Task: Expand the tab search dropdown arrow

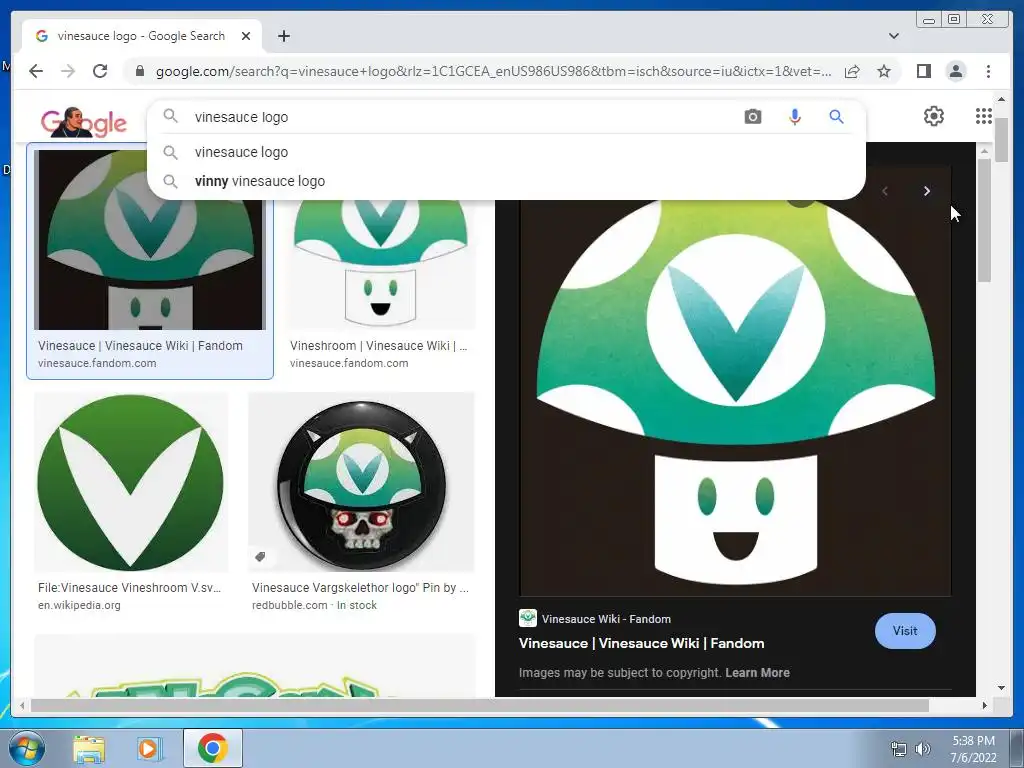Action: tap(894, 36)
